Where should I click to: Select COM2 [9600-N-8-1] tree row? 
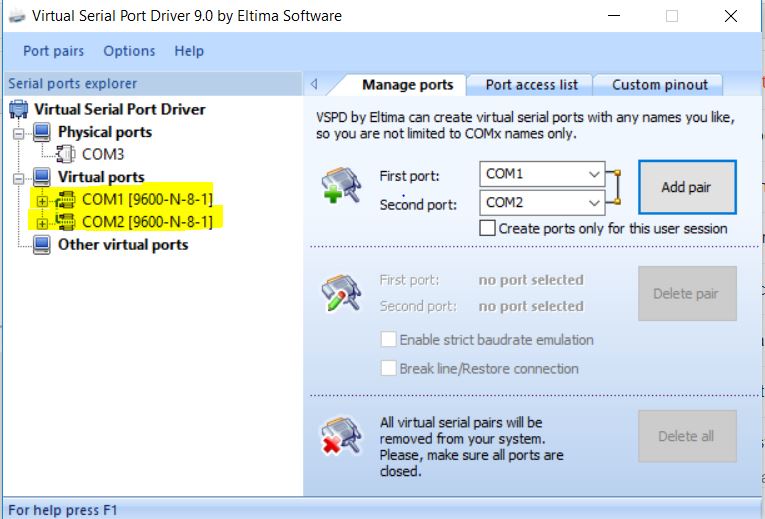(147, 221)
